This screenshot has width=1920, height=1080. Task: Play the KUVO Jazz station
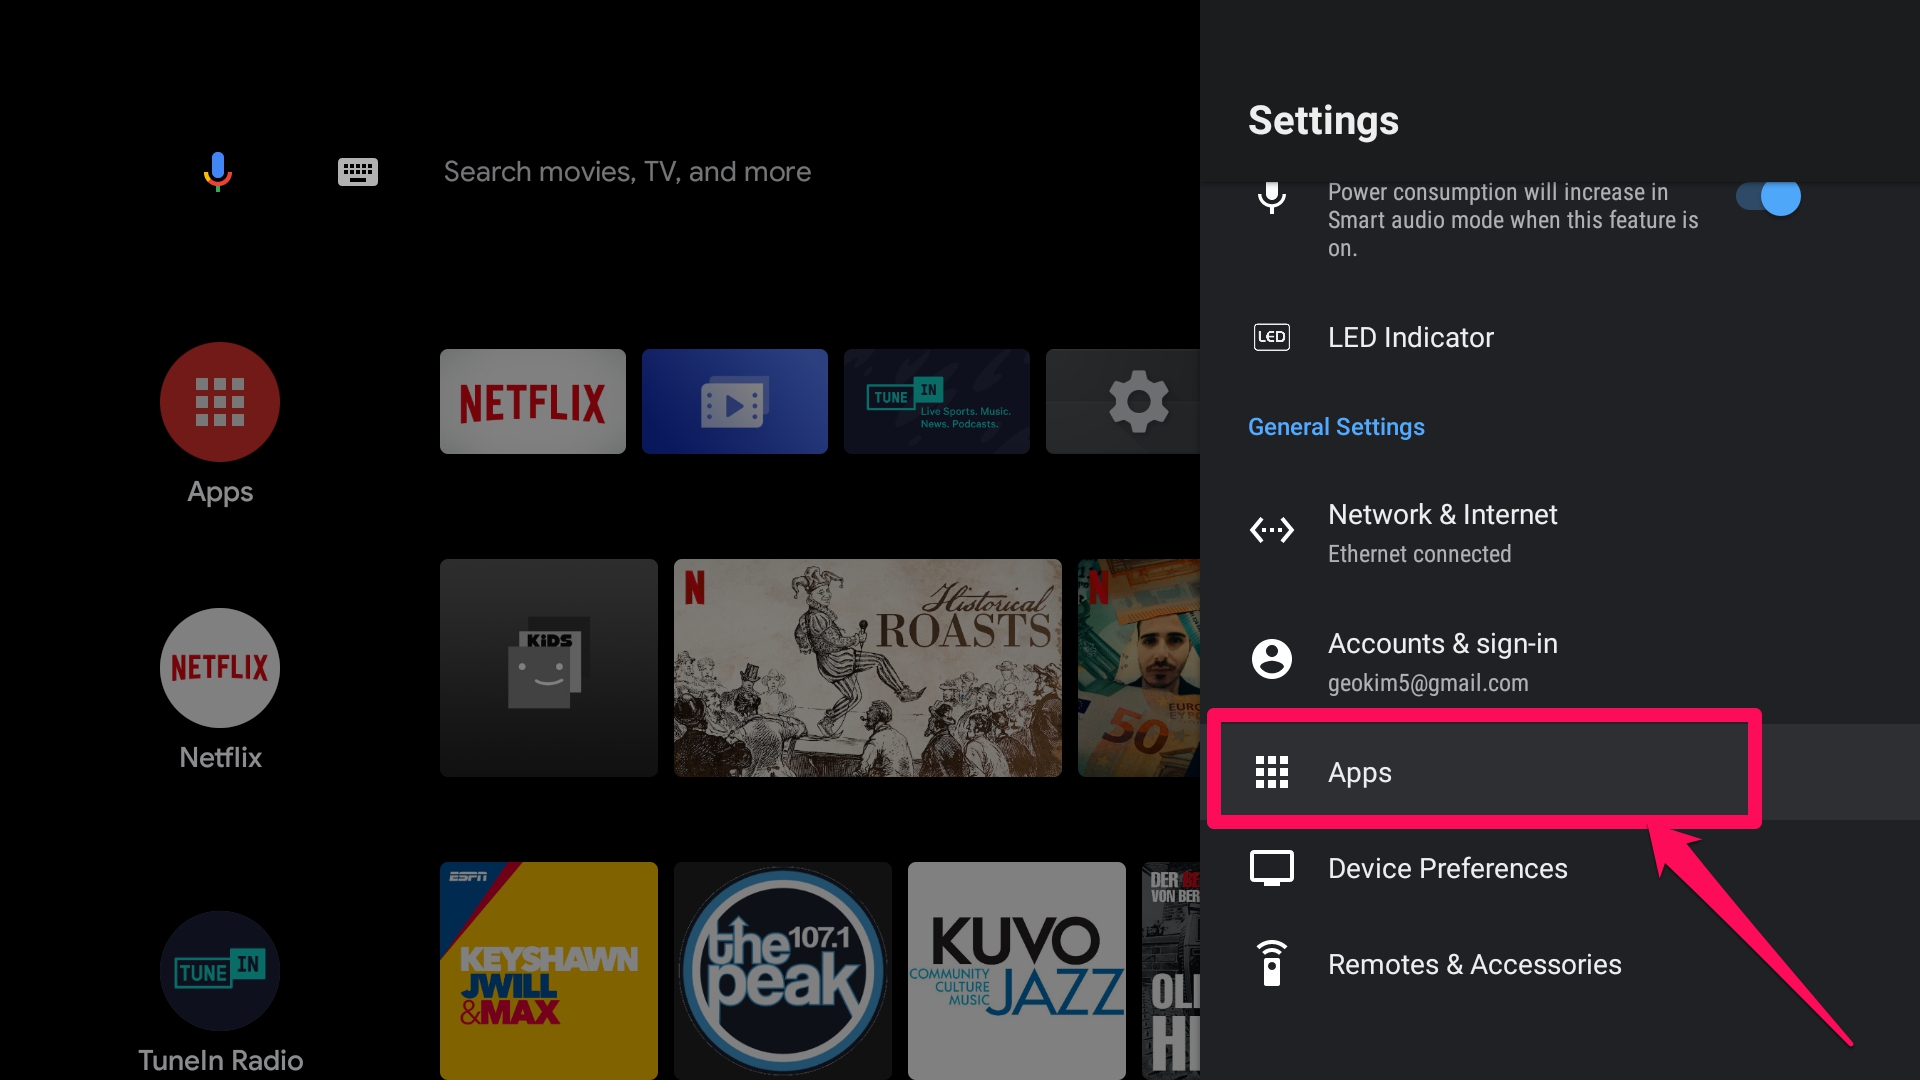tap(1017, 971)
